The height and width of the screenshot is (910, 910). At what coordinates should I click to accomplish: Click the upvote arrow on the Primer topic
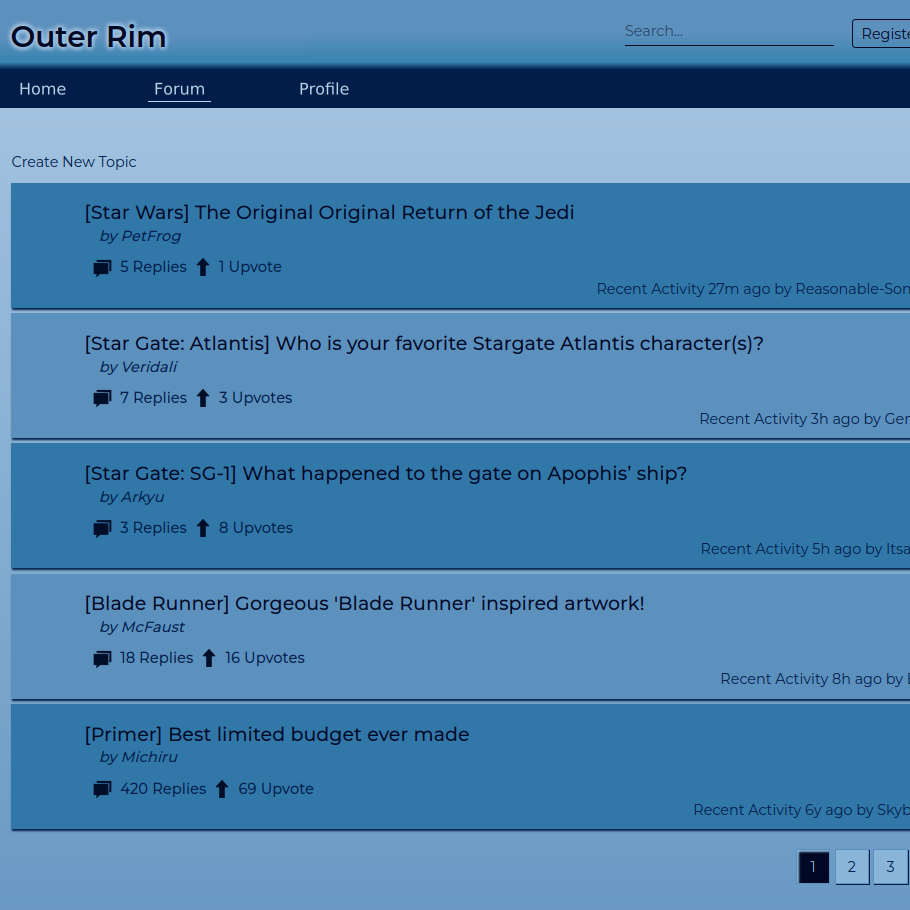(222, 789)
